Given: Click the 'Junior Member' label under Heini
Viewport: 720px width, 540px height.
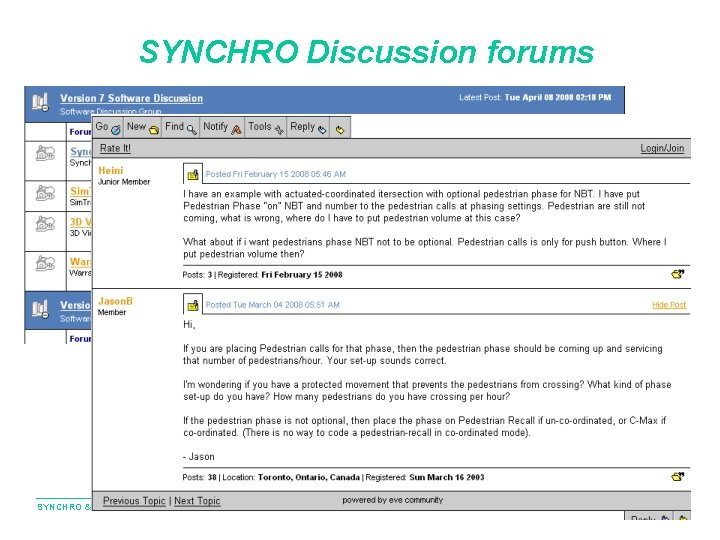Looking at the screenshot, I should pyautogui.click(x=124, y=182).
